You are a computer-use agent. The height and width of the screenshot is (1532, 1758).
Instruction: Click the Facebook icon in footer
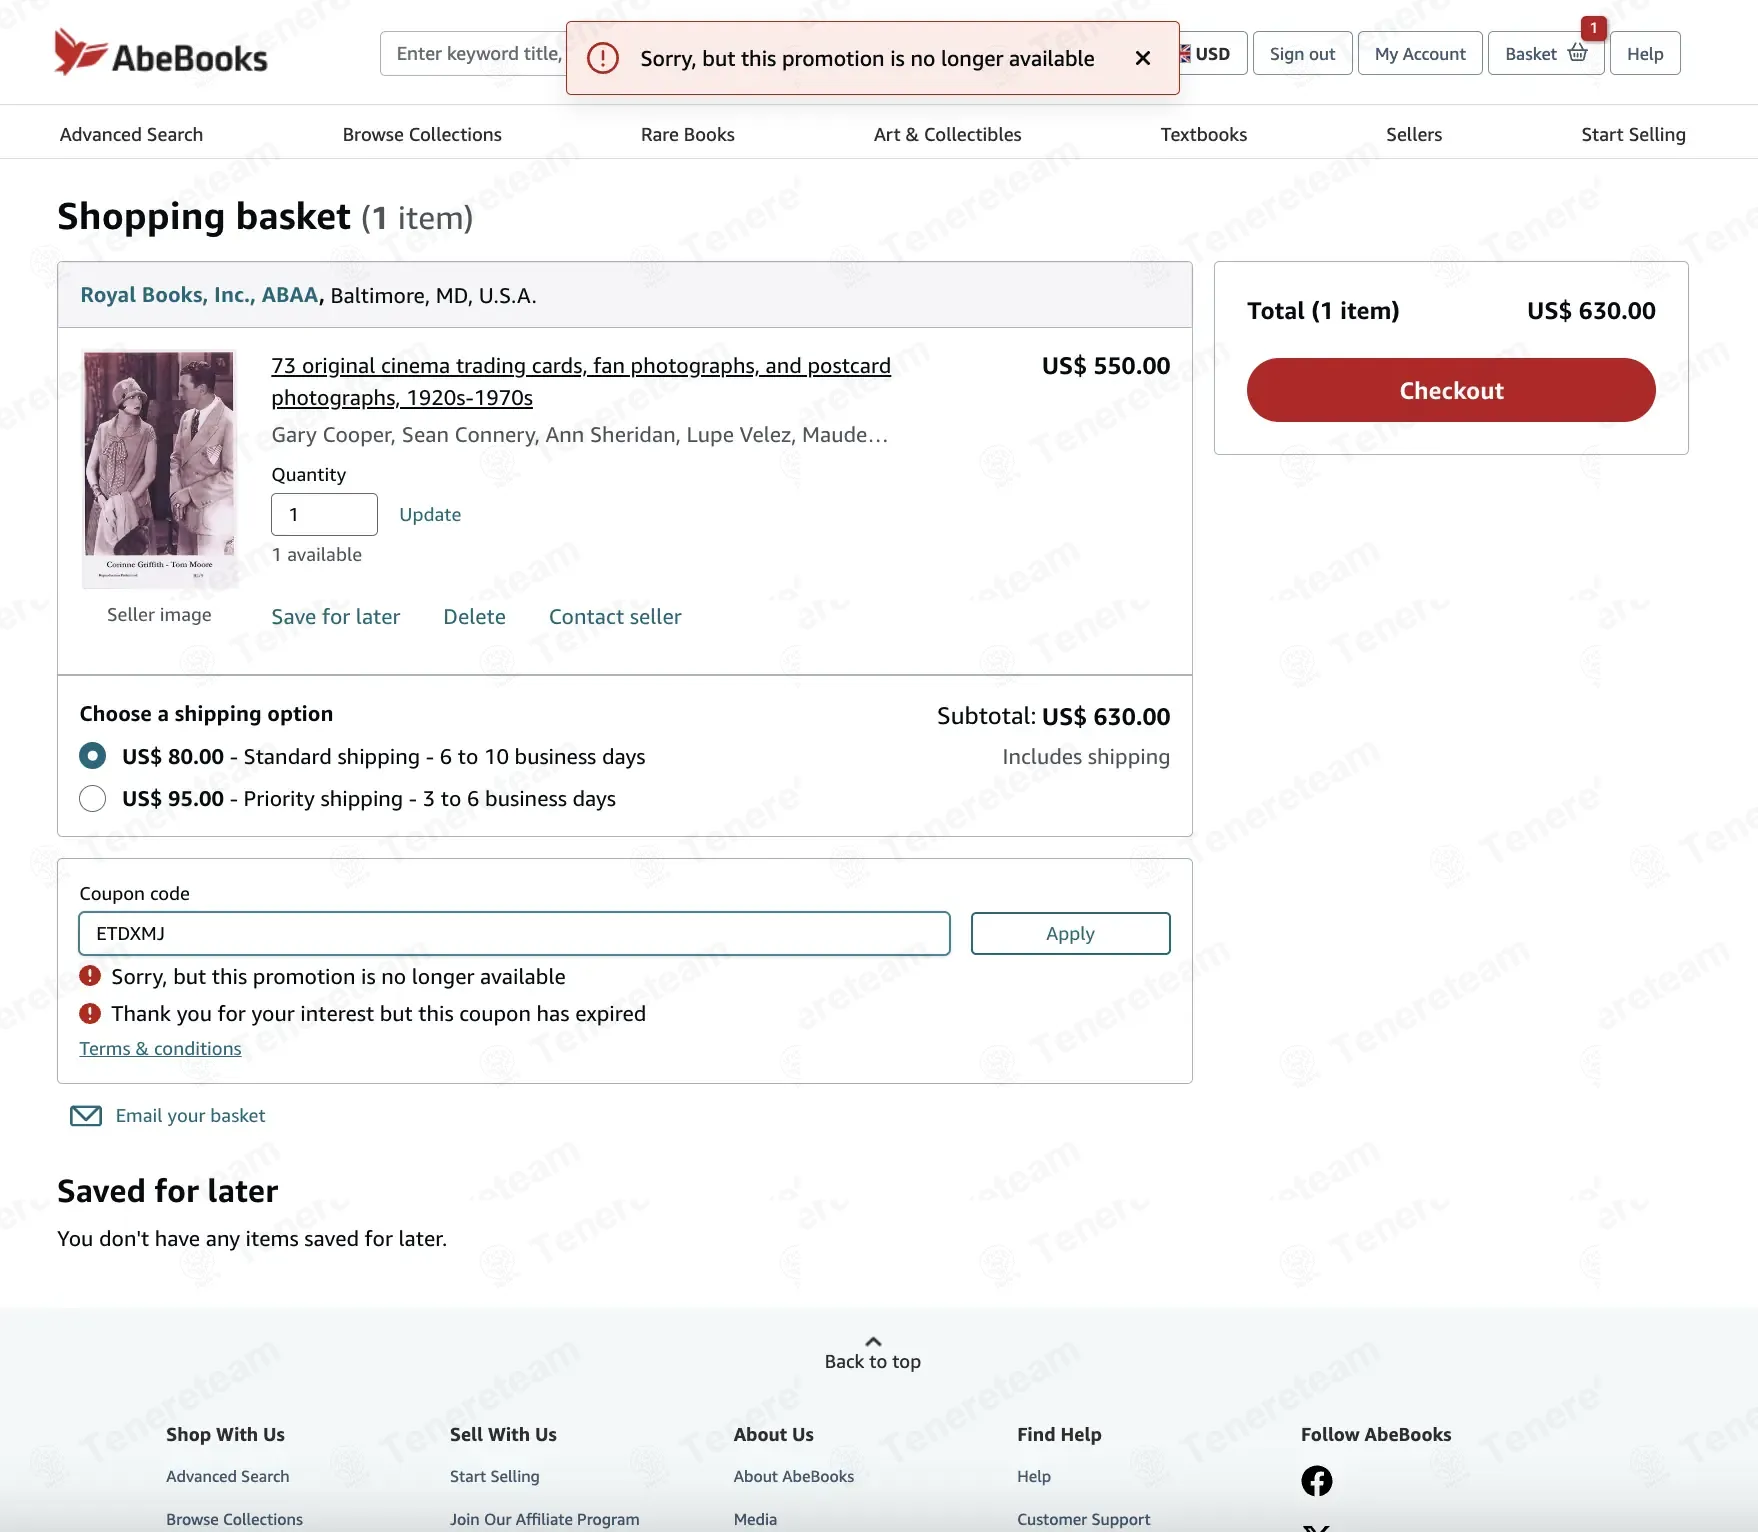click(1316, 1480)
